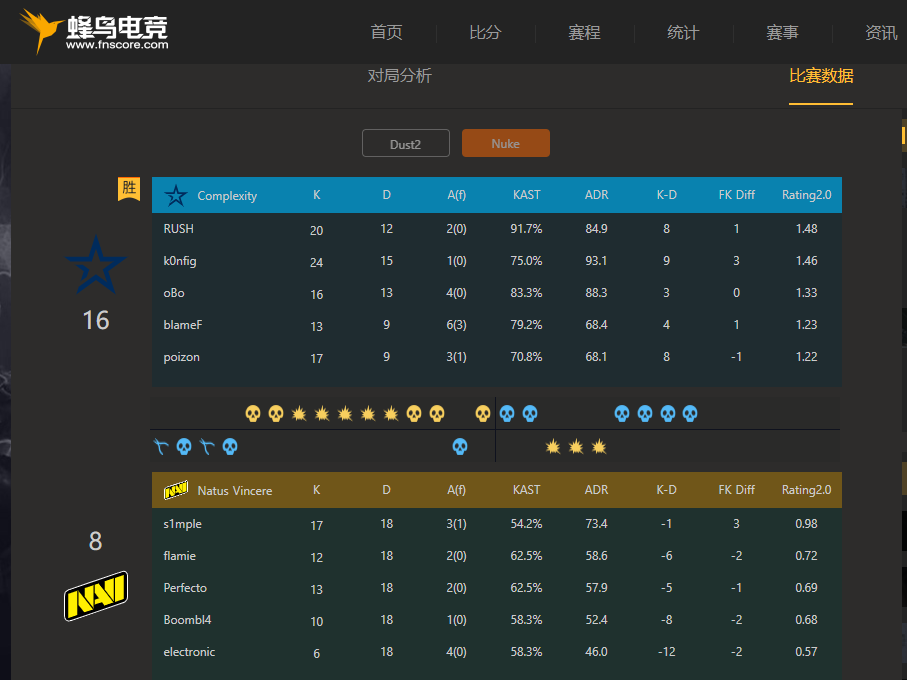
Task: Click the large NAVI logo below score 8
Action: (x=95, y=596)
